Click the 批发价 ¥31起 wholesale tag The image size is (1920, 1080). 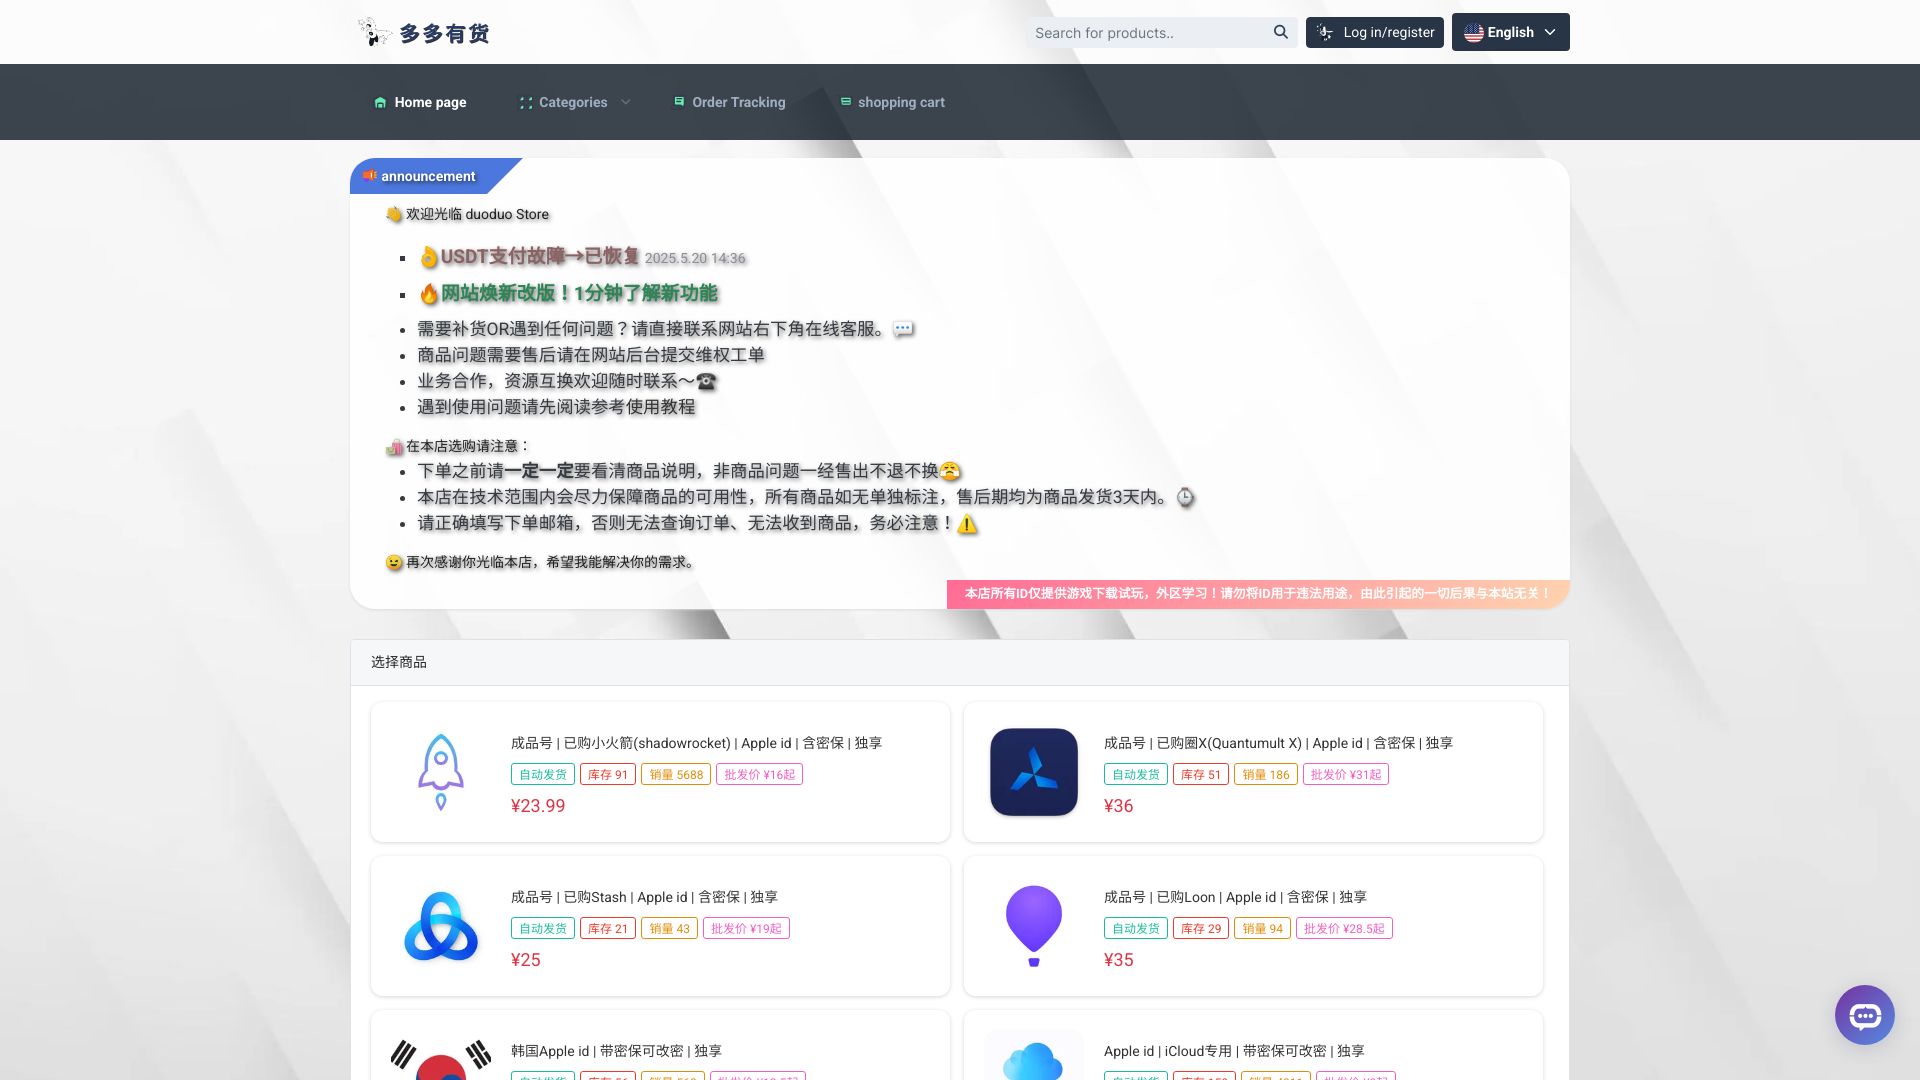[1345, 774]
